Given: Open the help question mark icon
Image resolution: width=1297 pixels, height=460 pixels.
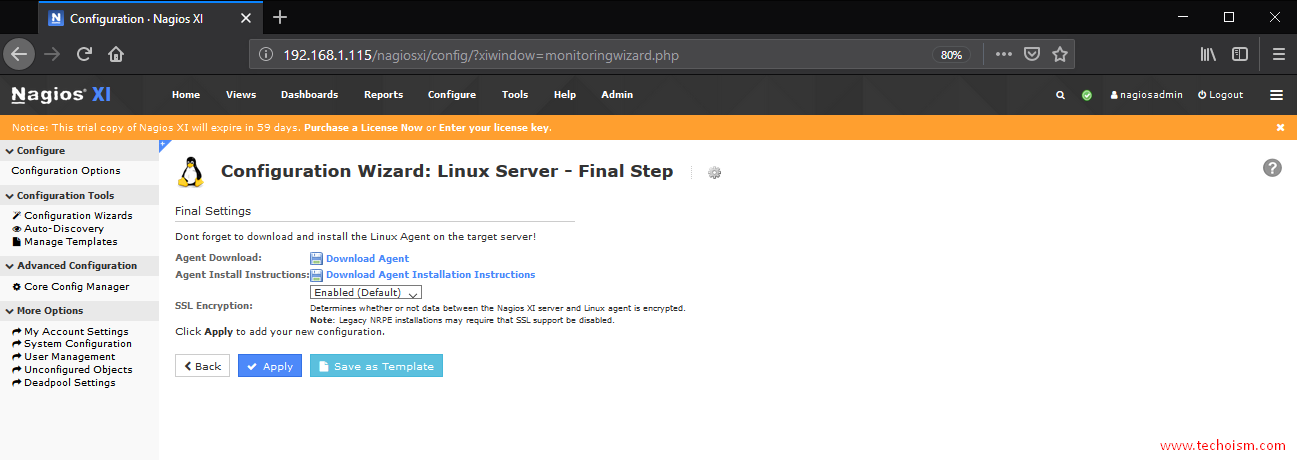Looking at the screenshot, I should point(1272,168).
